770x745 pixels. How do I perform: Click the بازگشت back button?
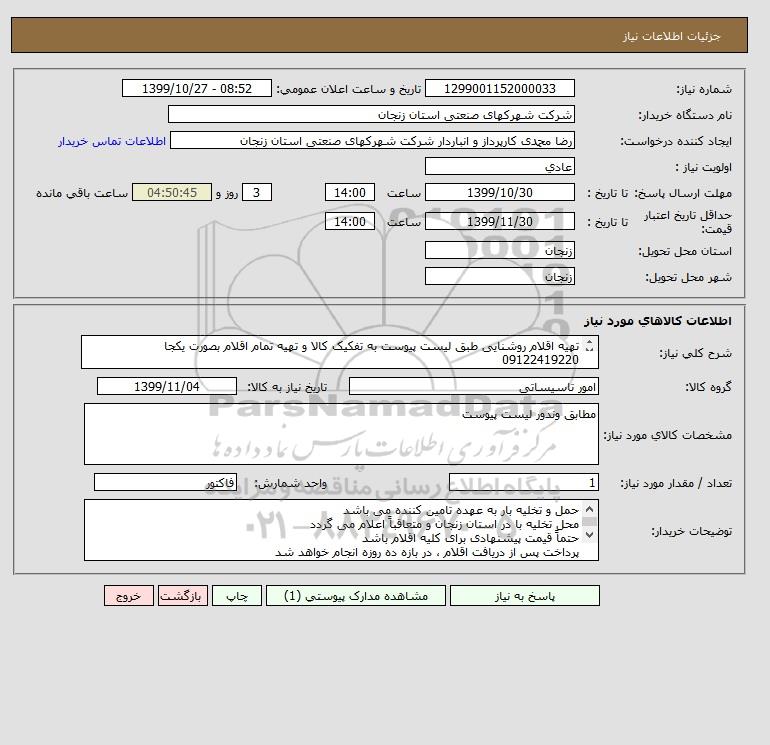tap(183, 596)
